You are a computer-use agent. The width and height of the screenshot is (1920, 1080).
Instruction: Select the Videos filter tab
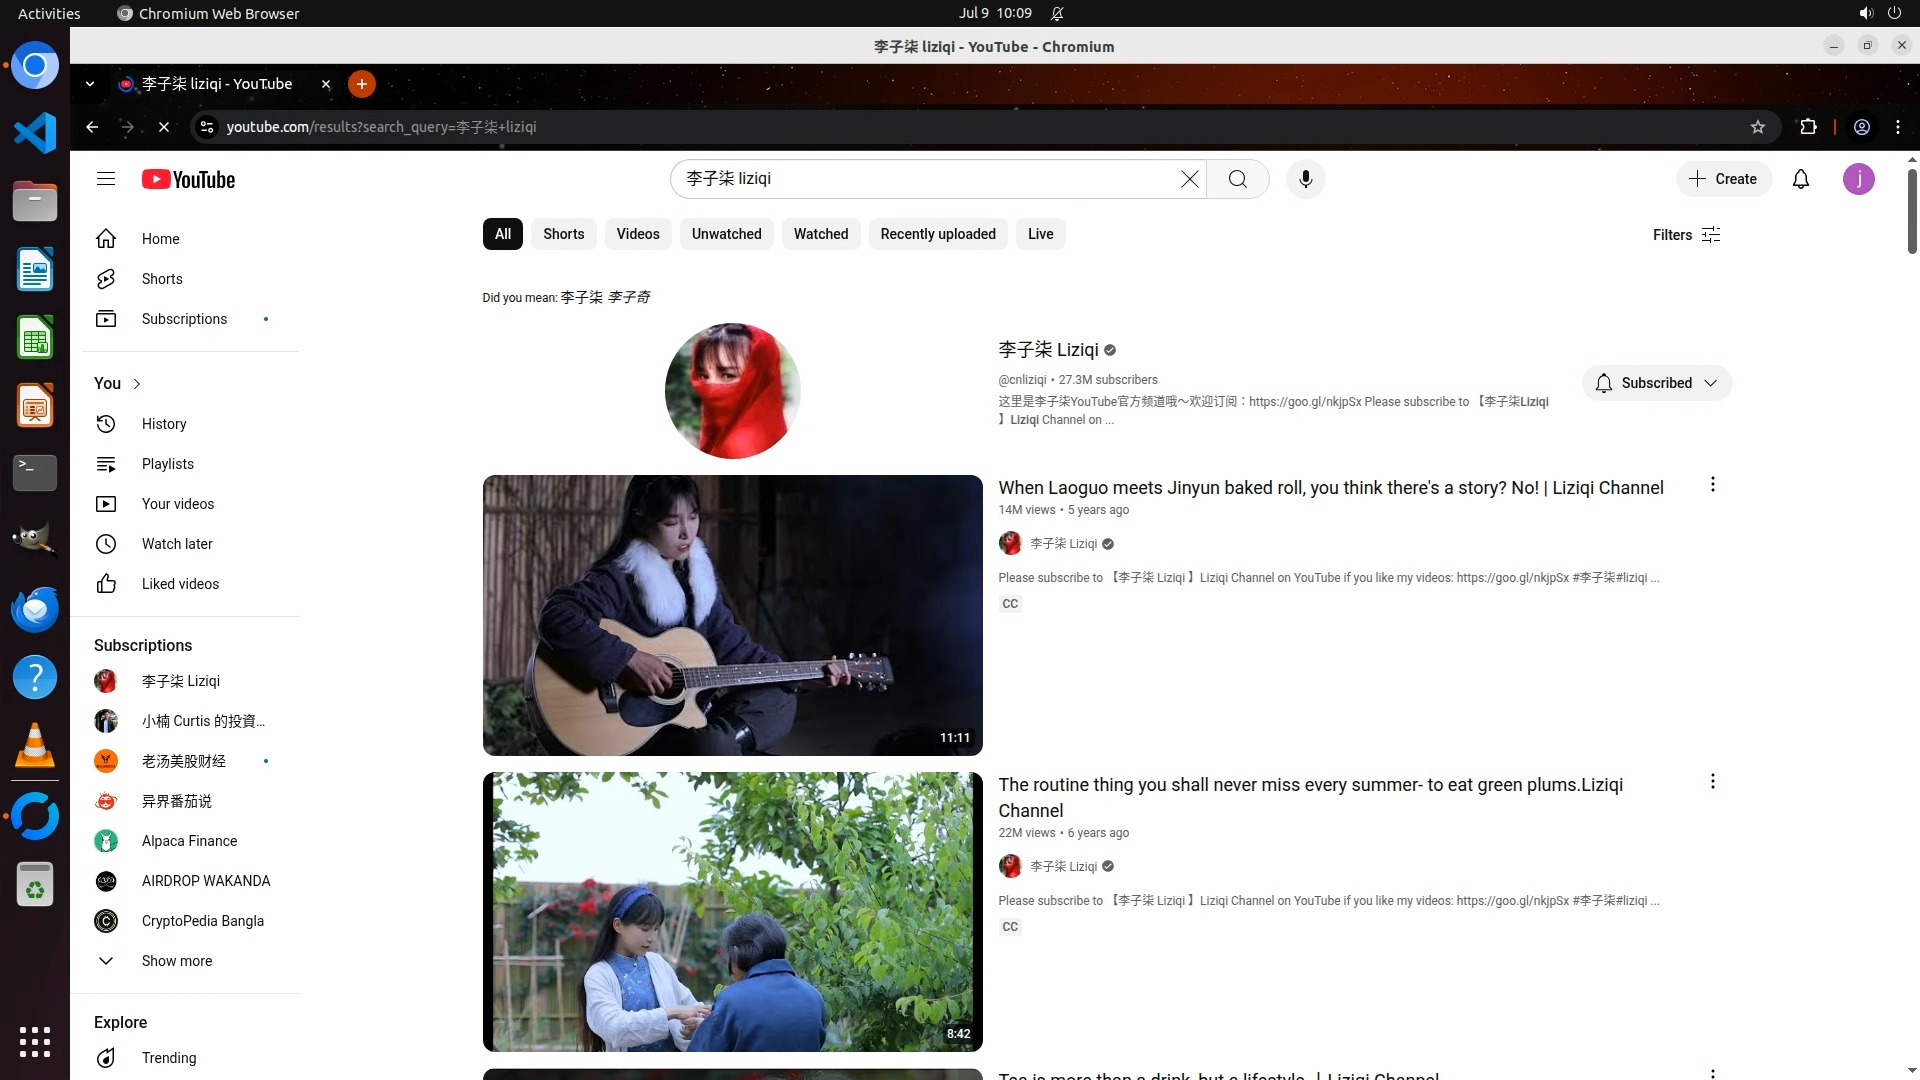point(637,234)
